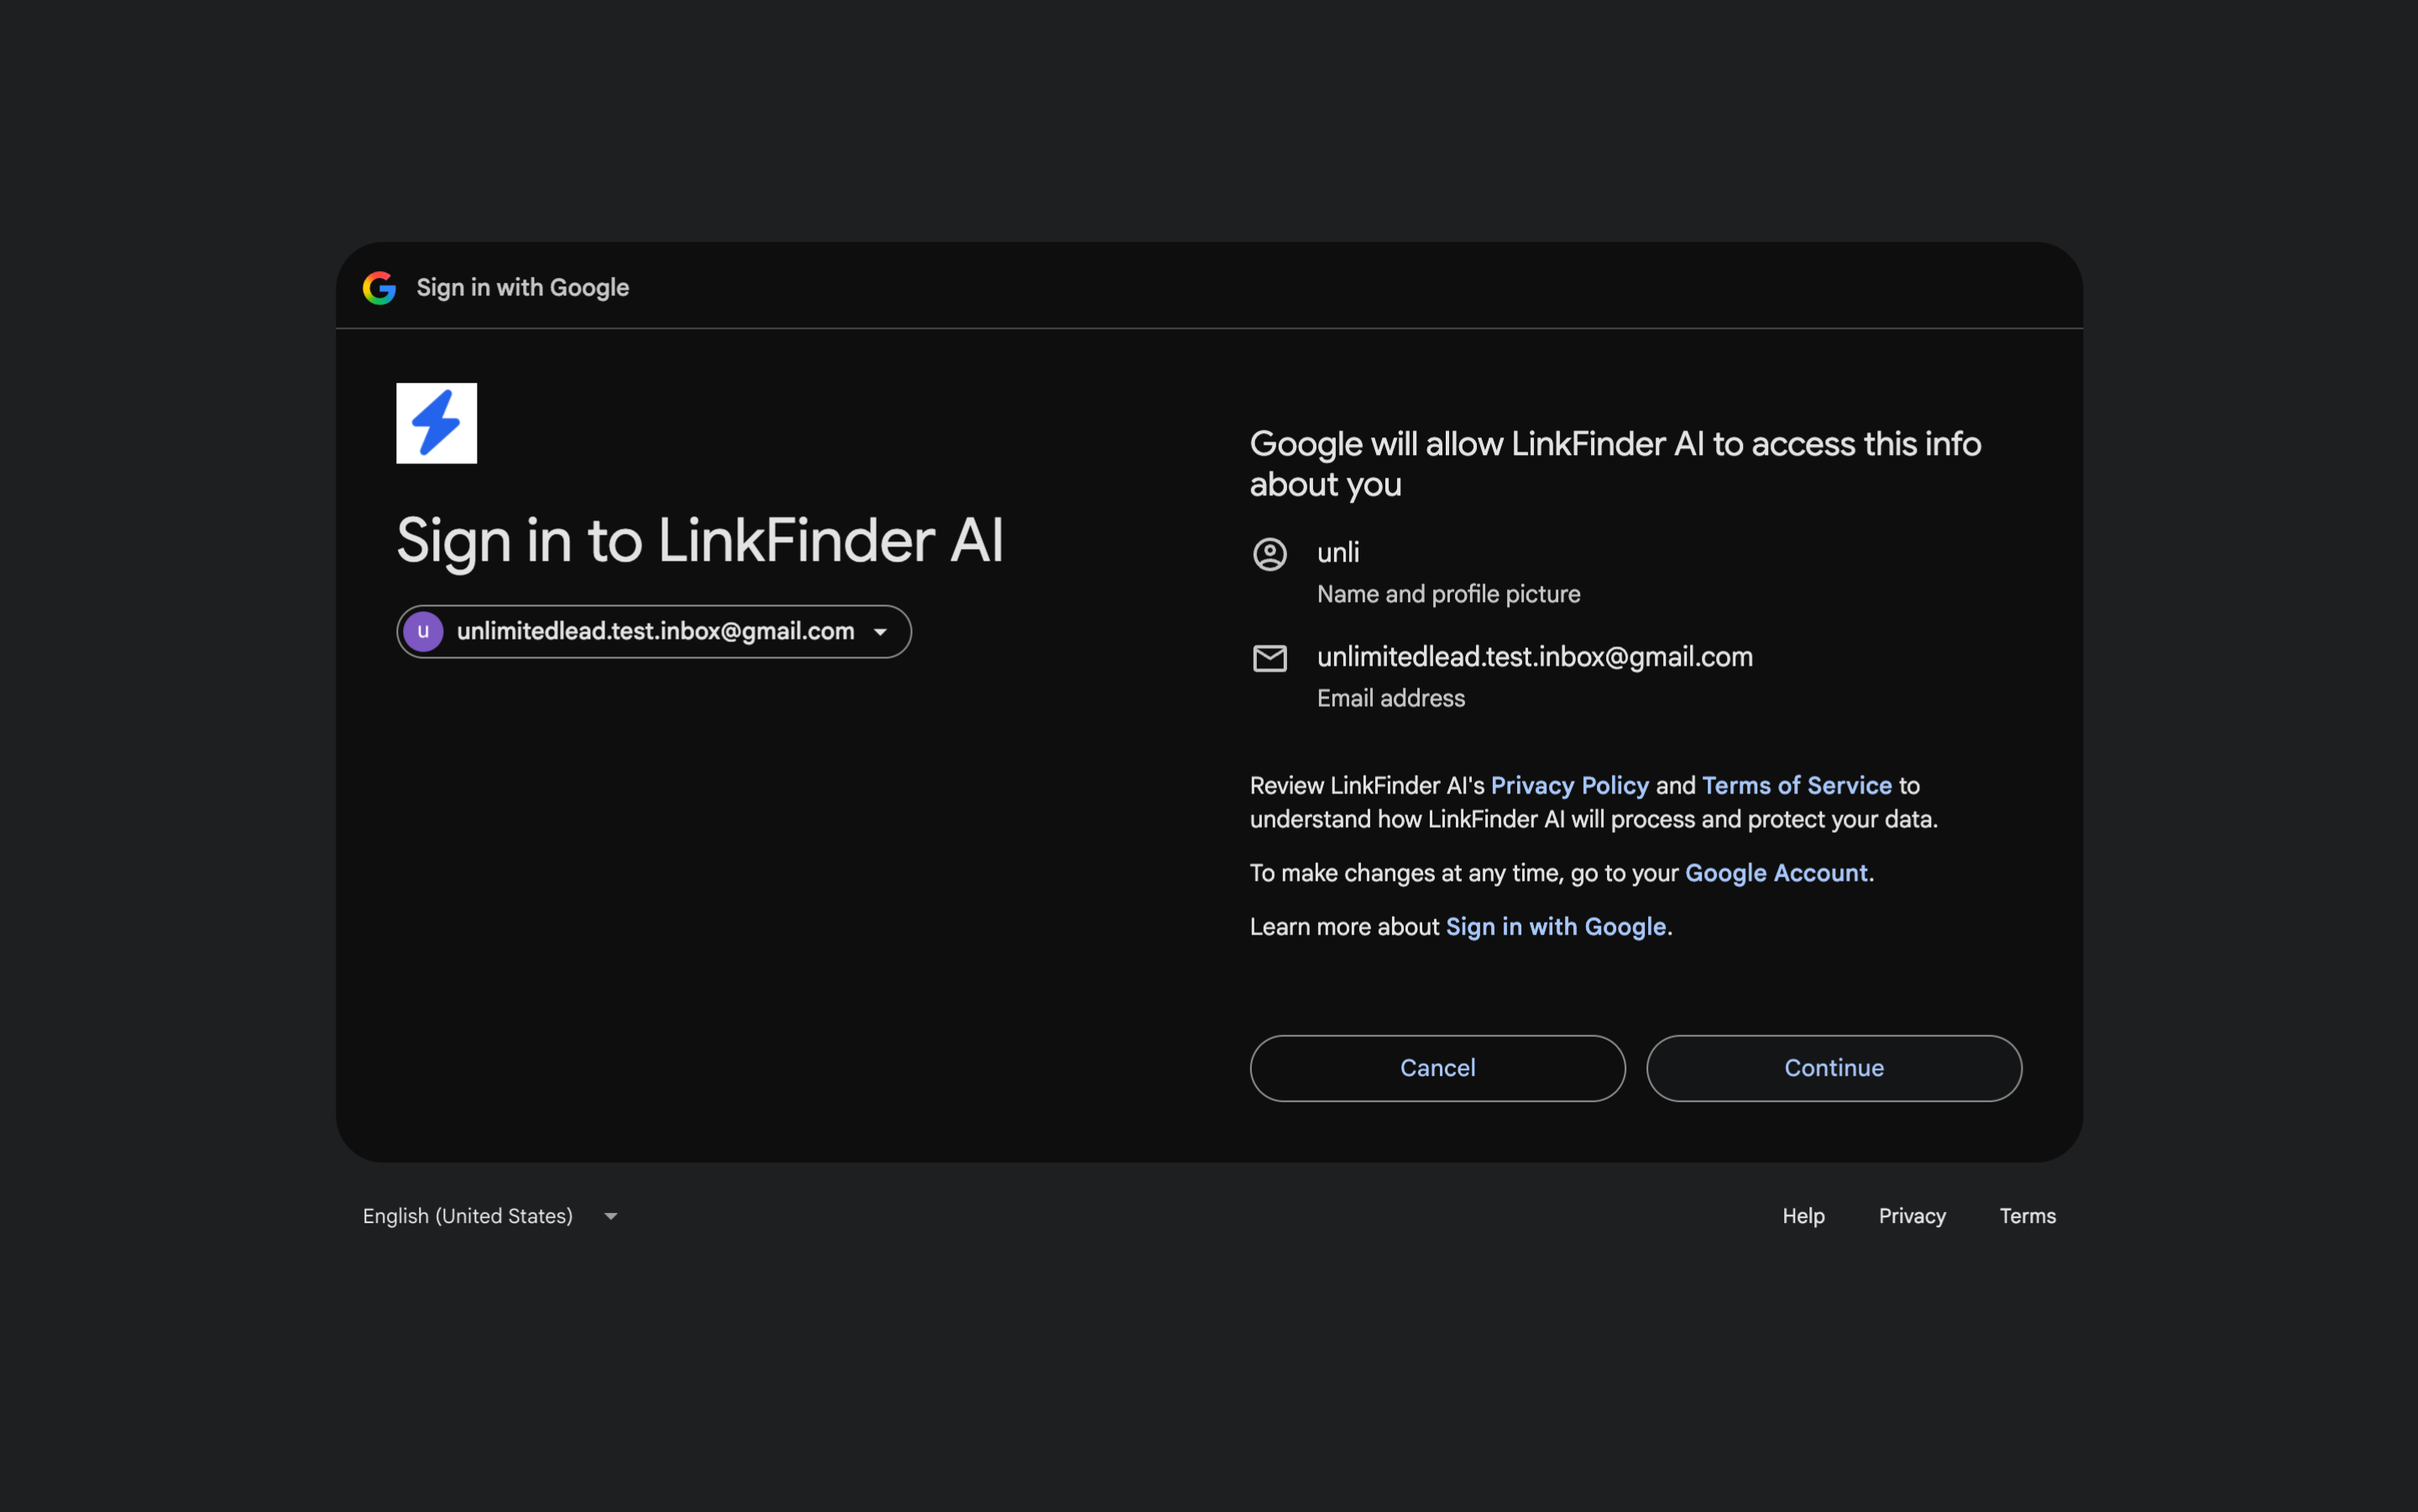
Task: Go to the Google Account link
Action: pyautogui.click(x=1776, y=873)
